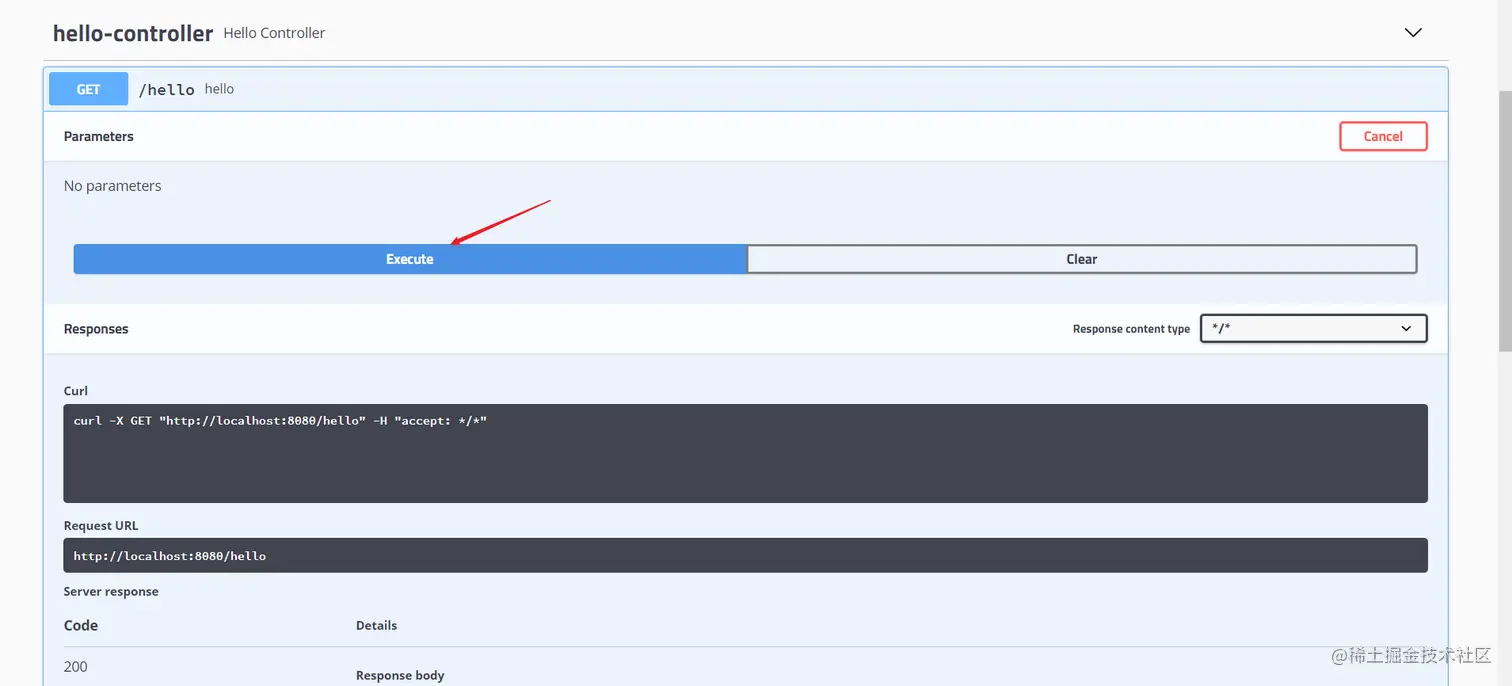The height and width of the screenshot is (686, 1512).
Task: Click the hello-controller heading
Action: click(x=133, y=33)
